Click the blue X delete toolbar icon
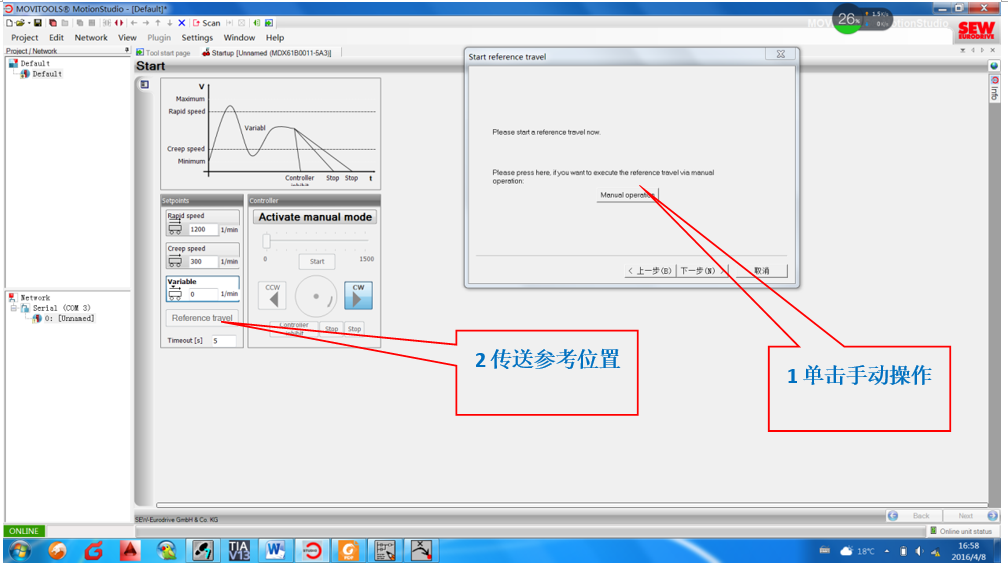The height and width of the screenshot is (570, 1008). (x=181, y=23)
